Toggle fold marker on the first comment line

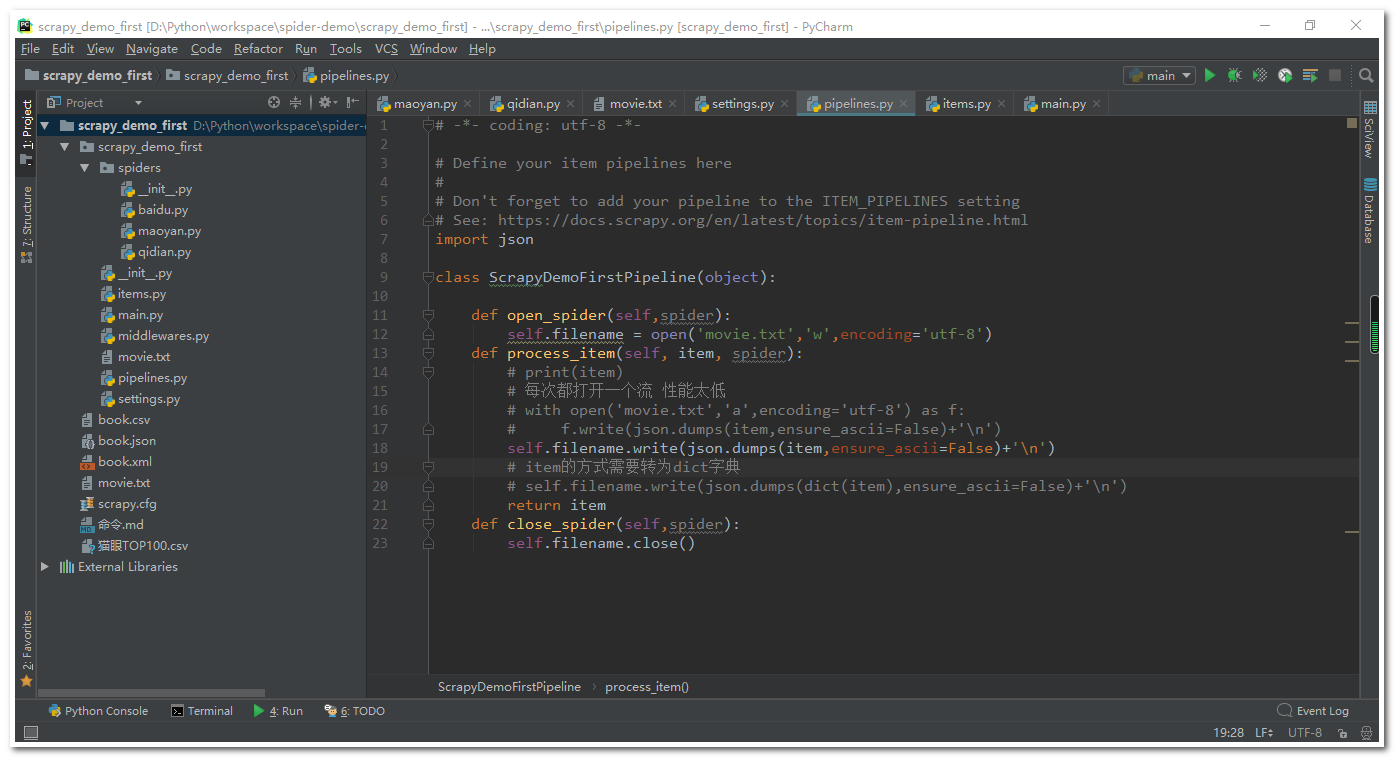[x=428, y=125]
